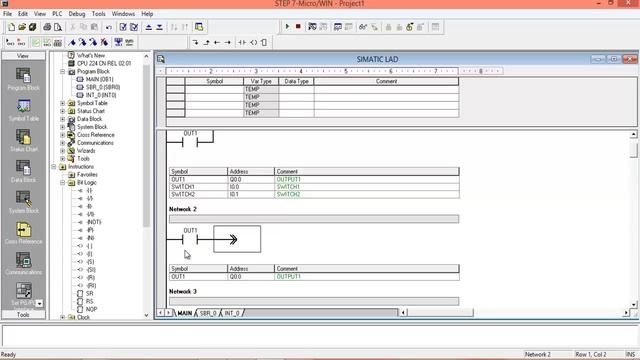The height and width of the screenshot is (360, 640).
Task: Select the NOP instruction in Bit Logic
Action: point(91,309)
